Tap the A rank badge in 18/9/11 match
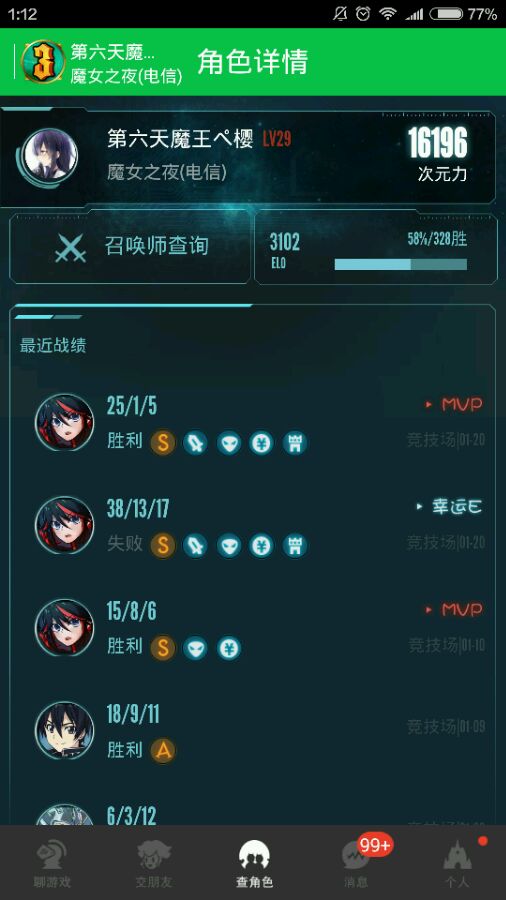The width and height of the screenshot is (506, 900). [163, 751]
